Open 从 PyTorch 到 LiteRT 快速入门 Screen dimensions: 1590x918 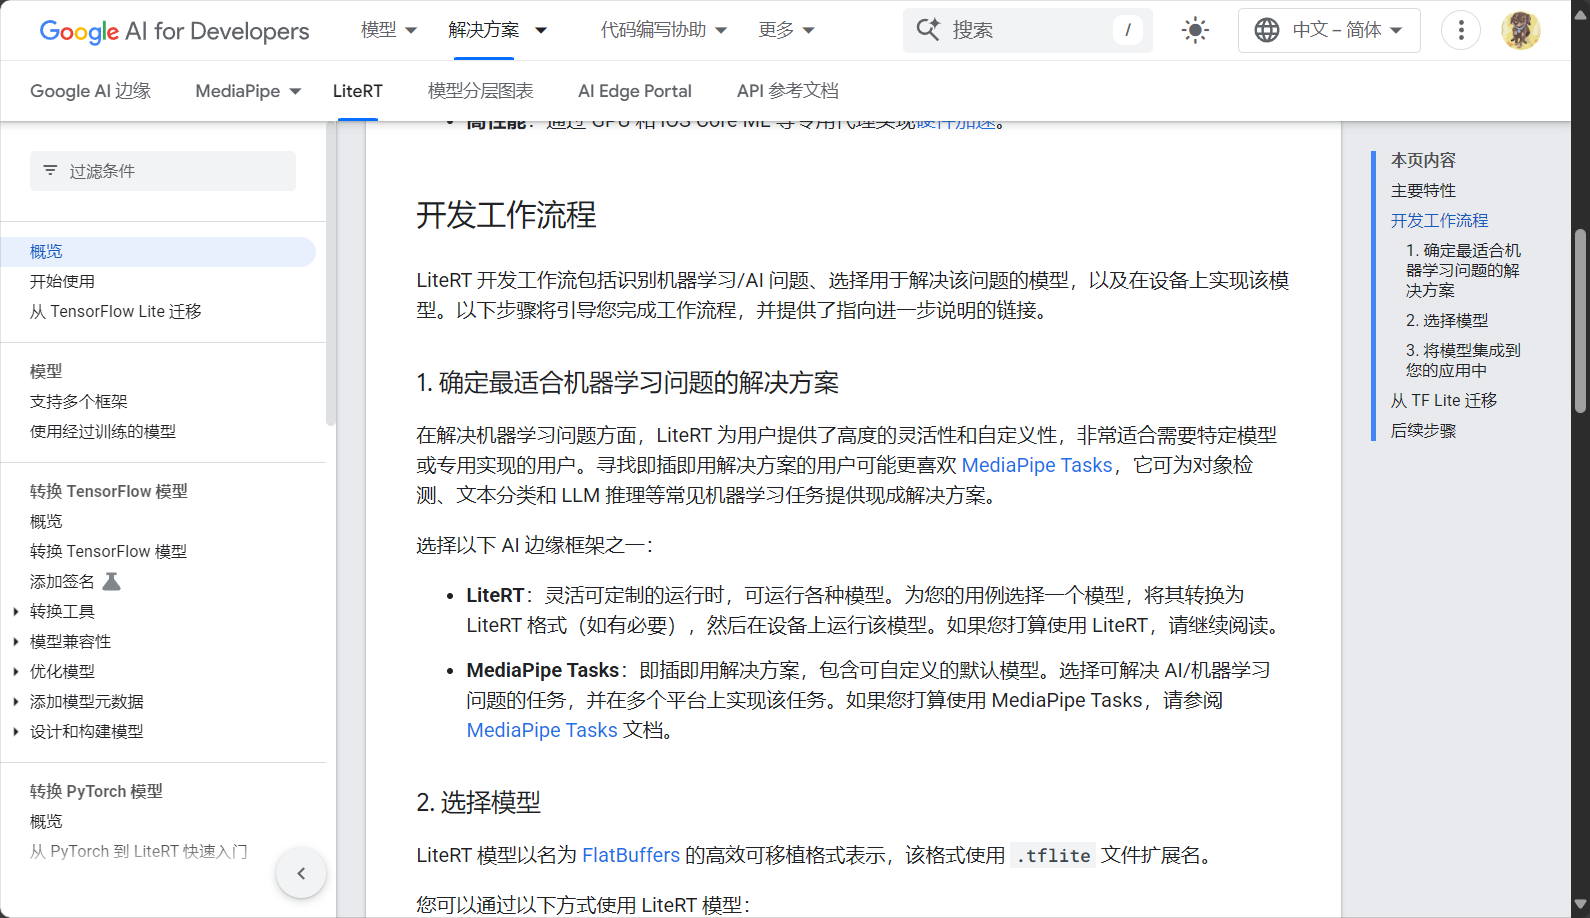coord(139,852)
